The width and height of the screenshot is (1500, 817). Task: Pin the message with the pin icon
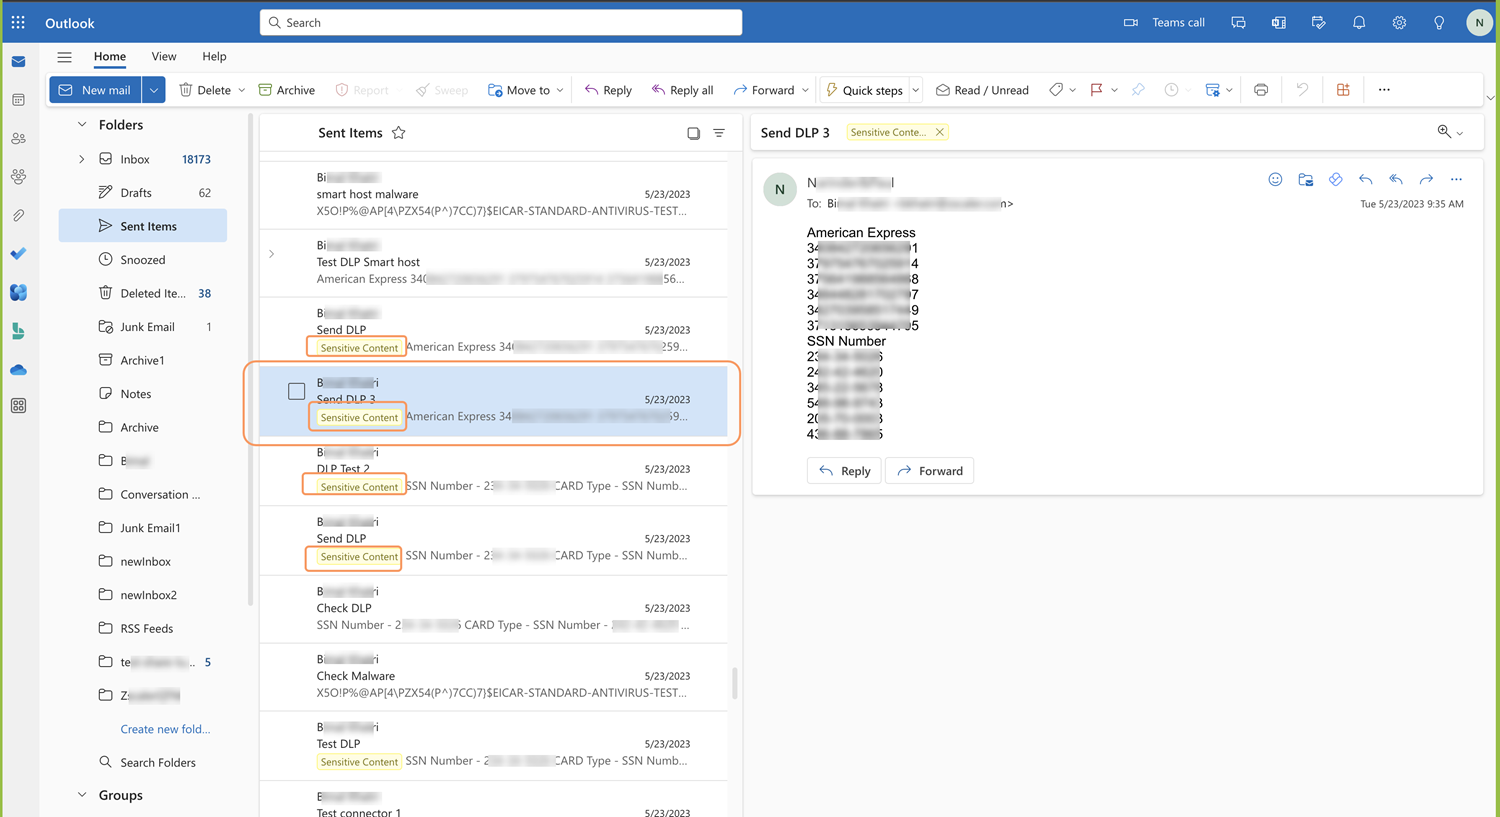(x=1138, y=89)
